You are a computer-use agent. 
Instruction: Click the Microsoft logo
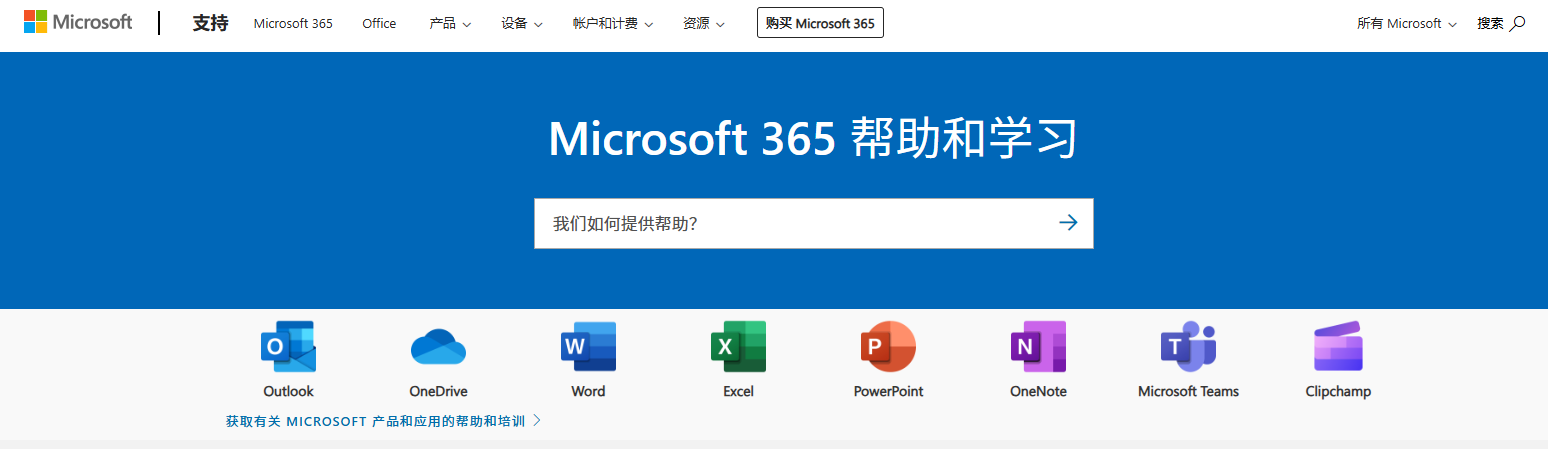(x=78, y=22)
